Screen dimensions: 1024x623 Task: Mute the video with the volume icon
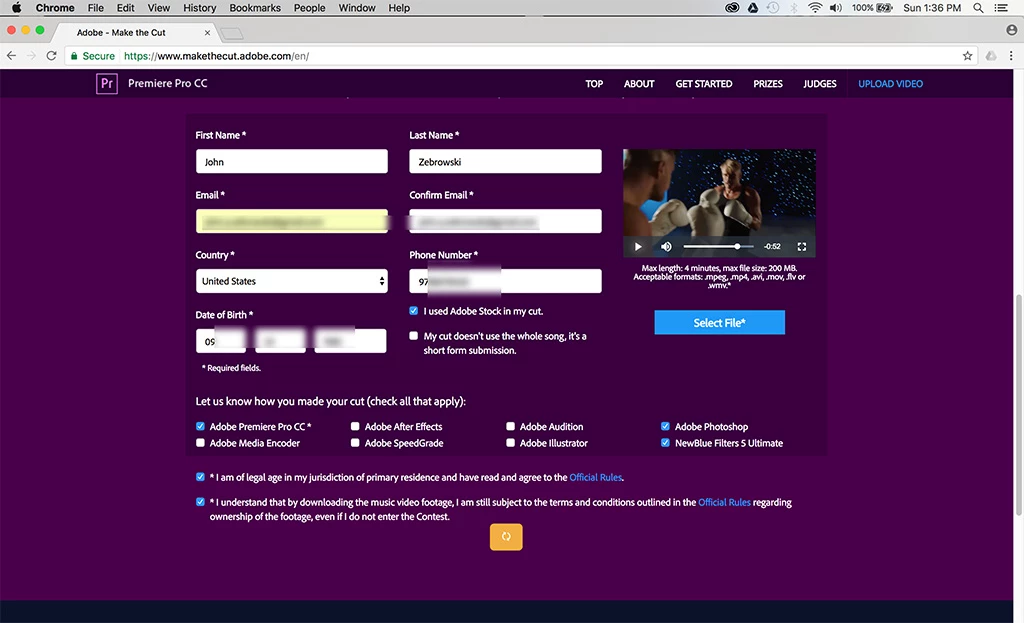pos(666,247)
